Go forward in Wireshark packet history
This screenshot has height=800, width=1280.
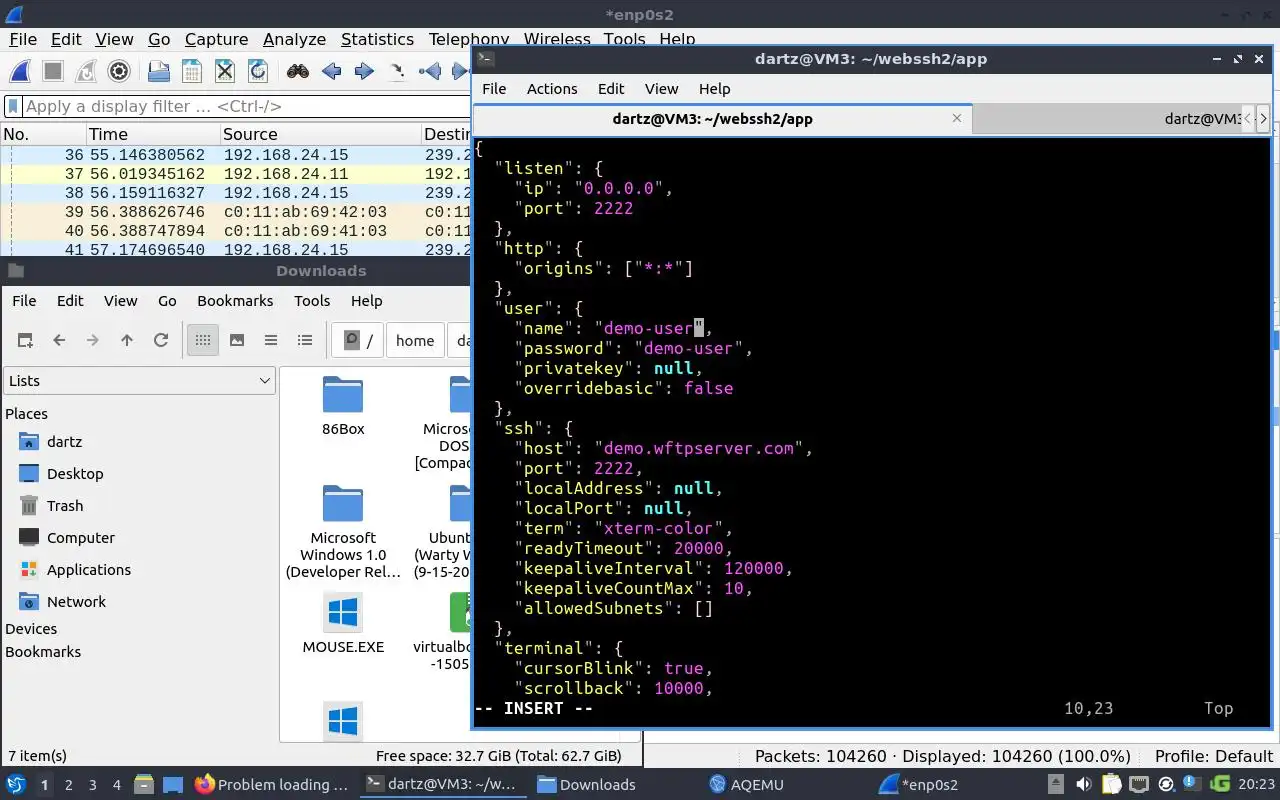point(364,71)
